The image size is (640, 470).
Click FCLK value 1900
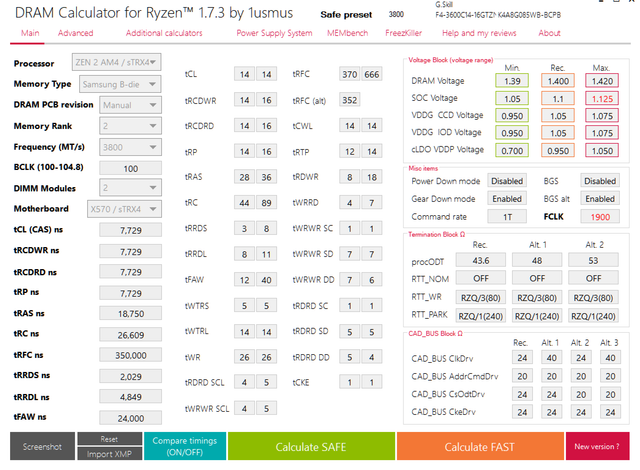pyautogui.click(x=600, y=217)
